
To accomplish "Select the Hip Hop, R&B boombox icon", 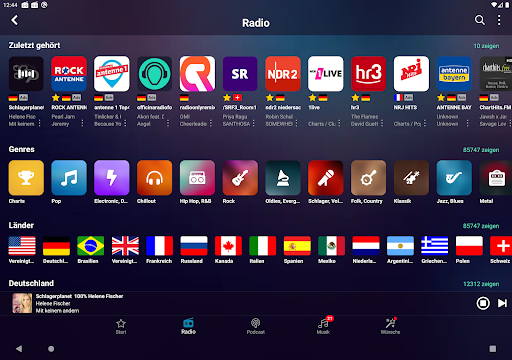I will 197,178.
